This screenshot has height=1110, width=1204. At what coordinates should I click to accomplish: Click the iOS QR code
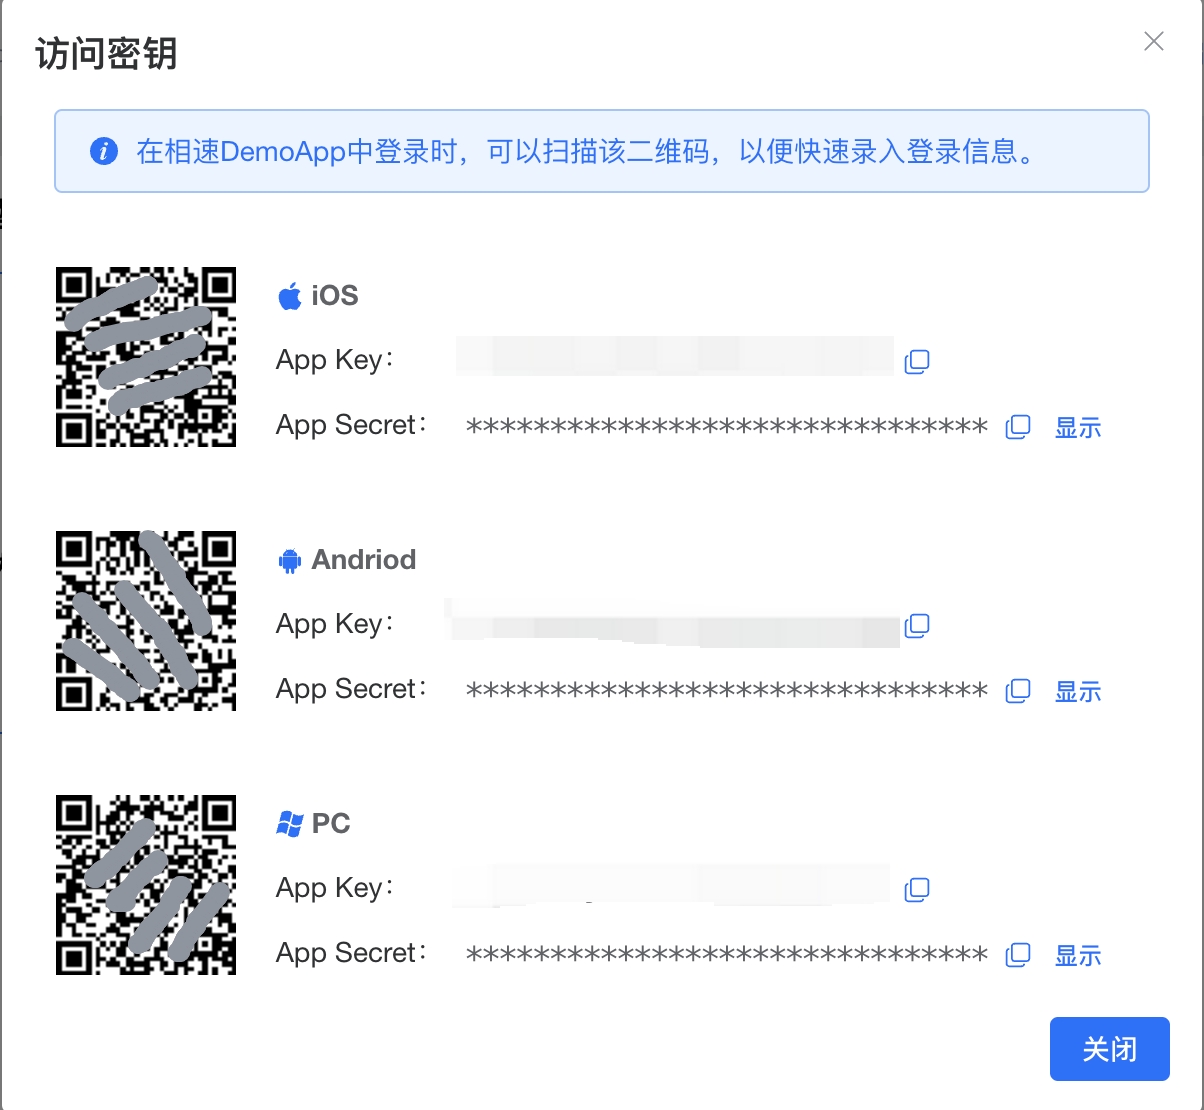point(146,357)
